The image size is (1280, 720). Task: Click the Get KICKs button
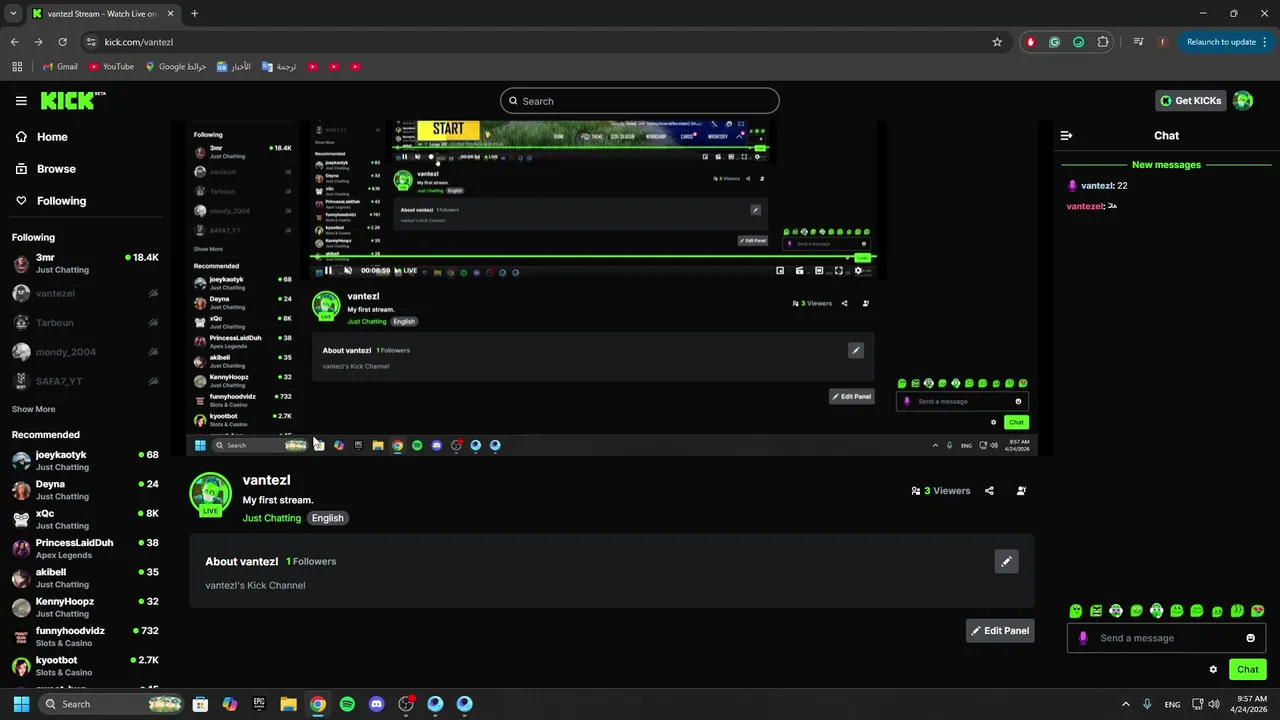tap(1190, 100)
